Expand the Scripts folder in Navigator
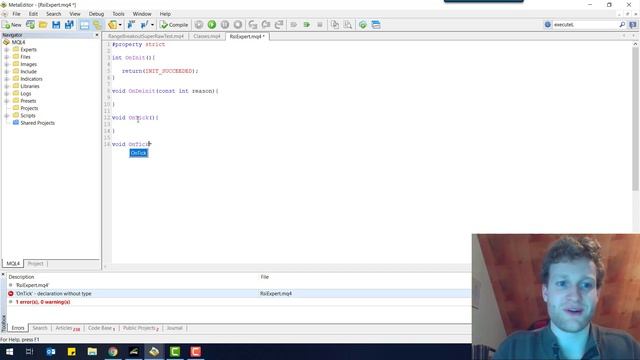The width and height of the screenshot is (640, 360). pyautogui.click(x=7, y=116)
